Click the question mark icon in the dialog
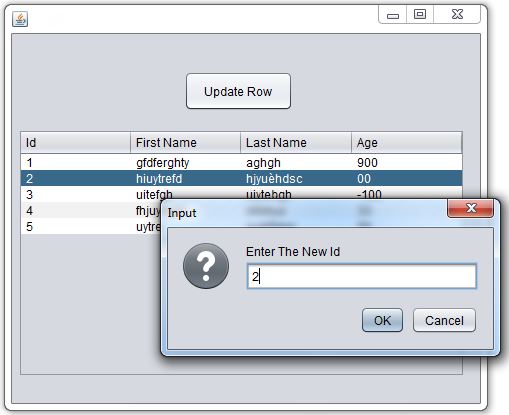This screenshot has height=415, width=509. click(206, 266)
